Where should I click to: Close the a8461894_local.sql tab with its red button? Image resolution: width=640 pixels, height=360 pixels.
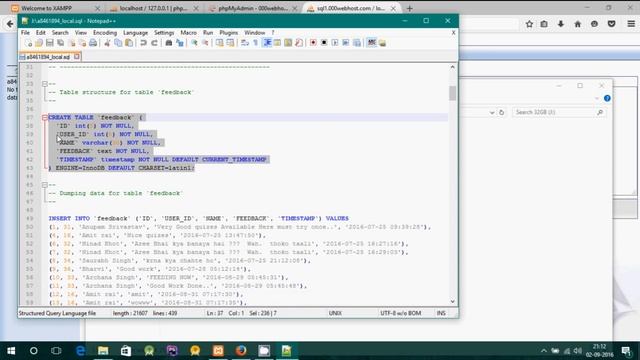pyautogui.click(x=77, y=56)
